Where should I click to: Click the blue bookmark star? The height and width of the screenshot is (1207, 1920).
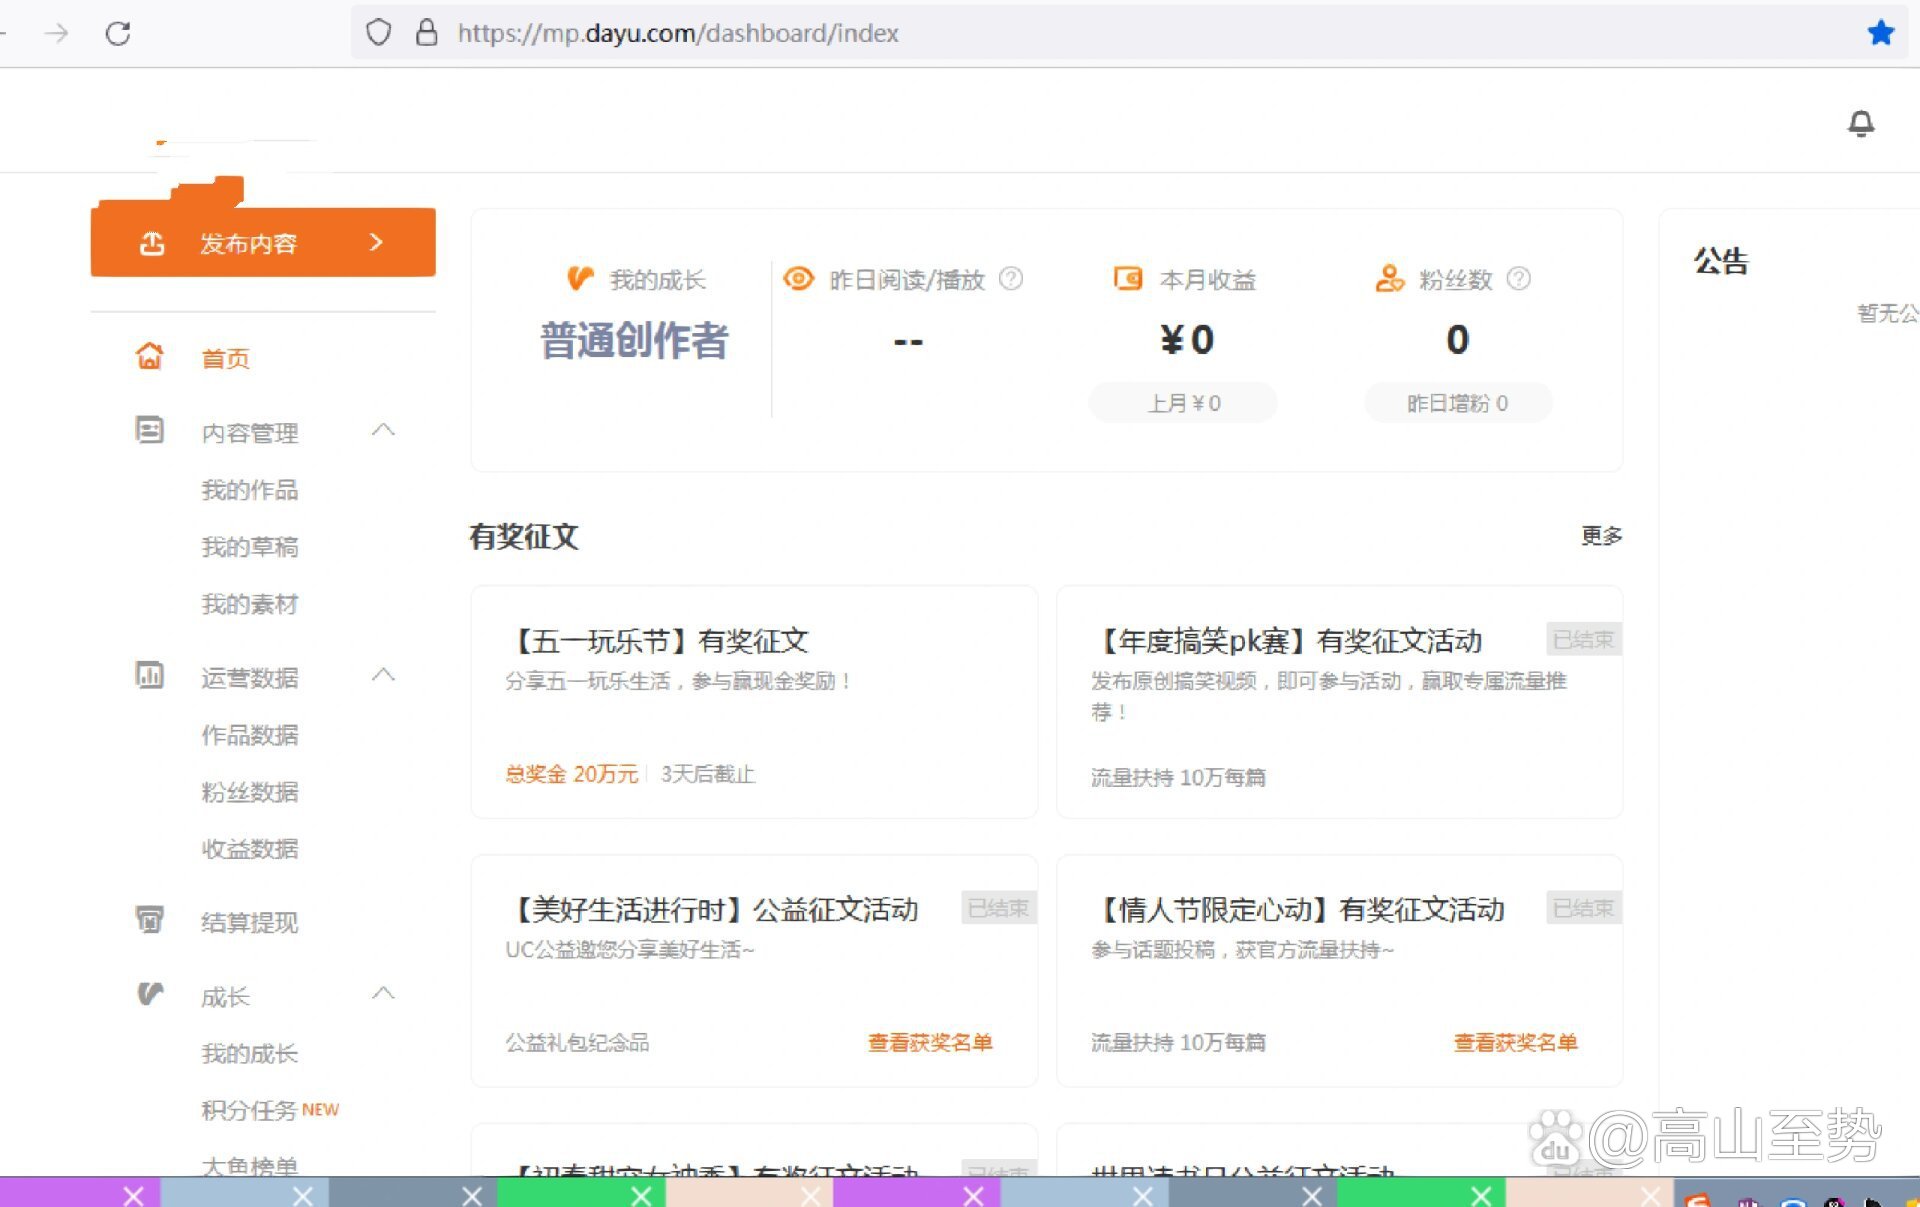click(x=1880, y=33)
